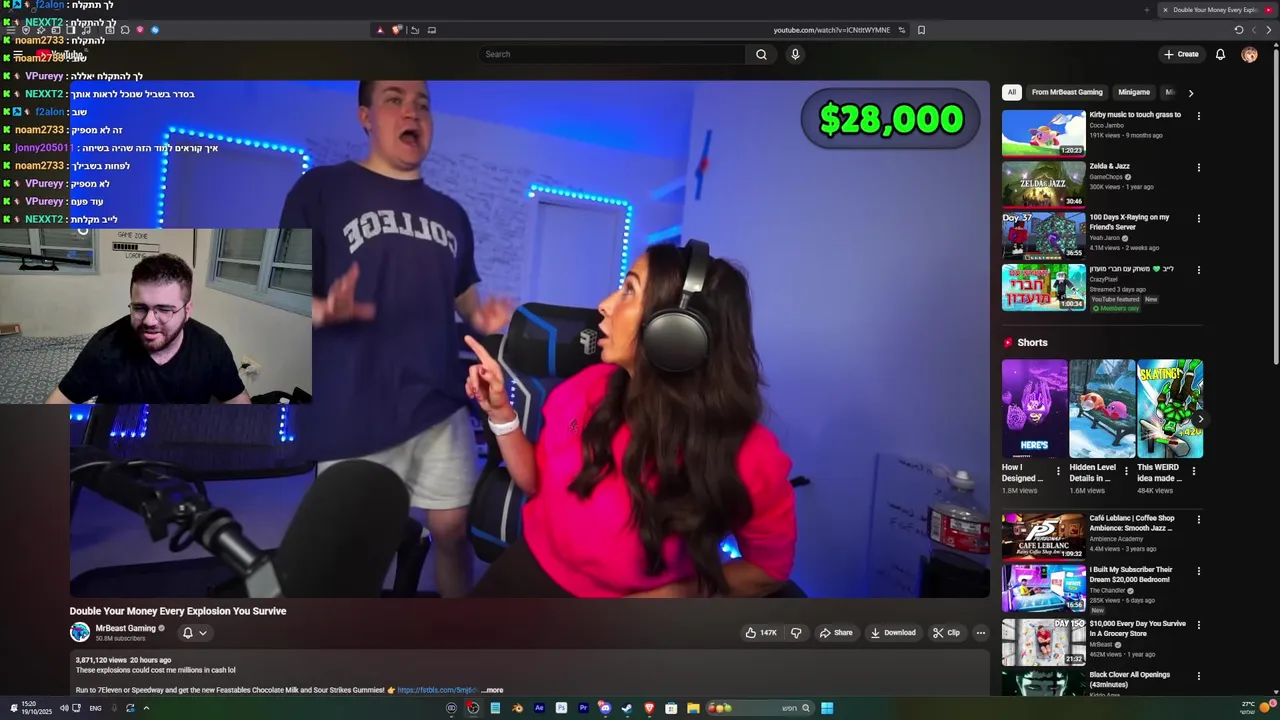Open 100 Days X-Raying video thumbnail
Screen dimensions: 1280x720
(x=1043, y=235)
